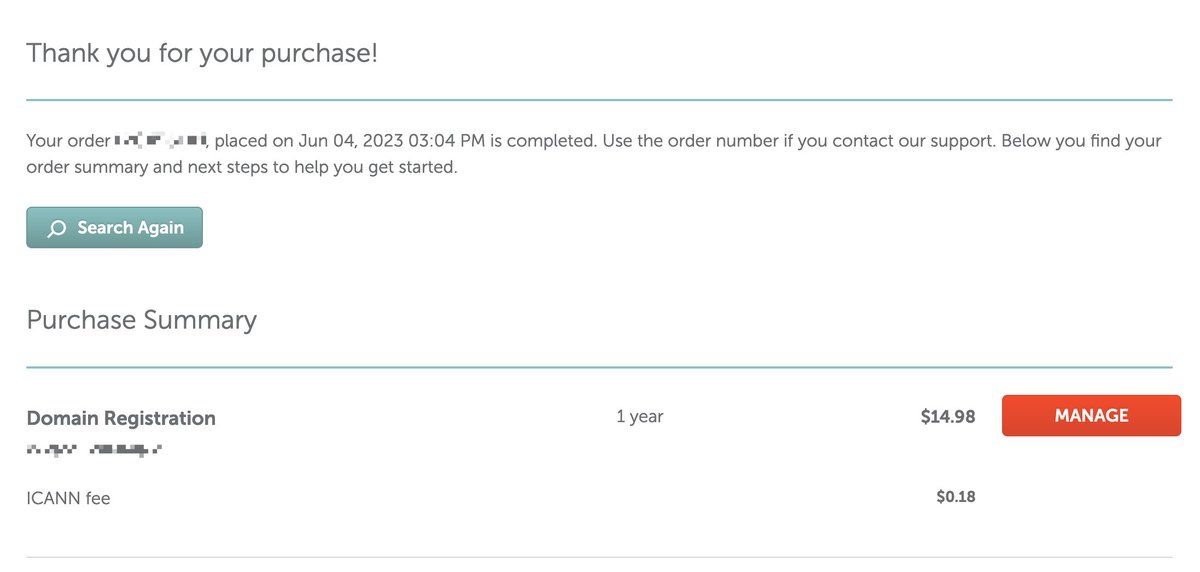Click the magnifier icon in Search Again
Image resolution: width=1200 pixels, height=572 pixels.
(x=57, y=228)
